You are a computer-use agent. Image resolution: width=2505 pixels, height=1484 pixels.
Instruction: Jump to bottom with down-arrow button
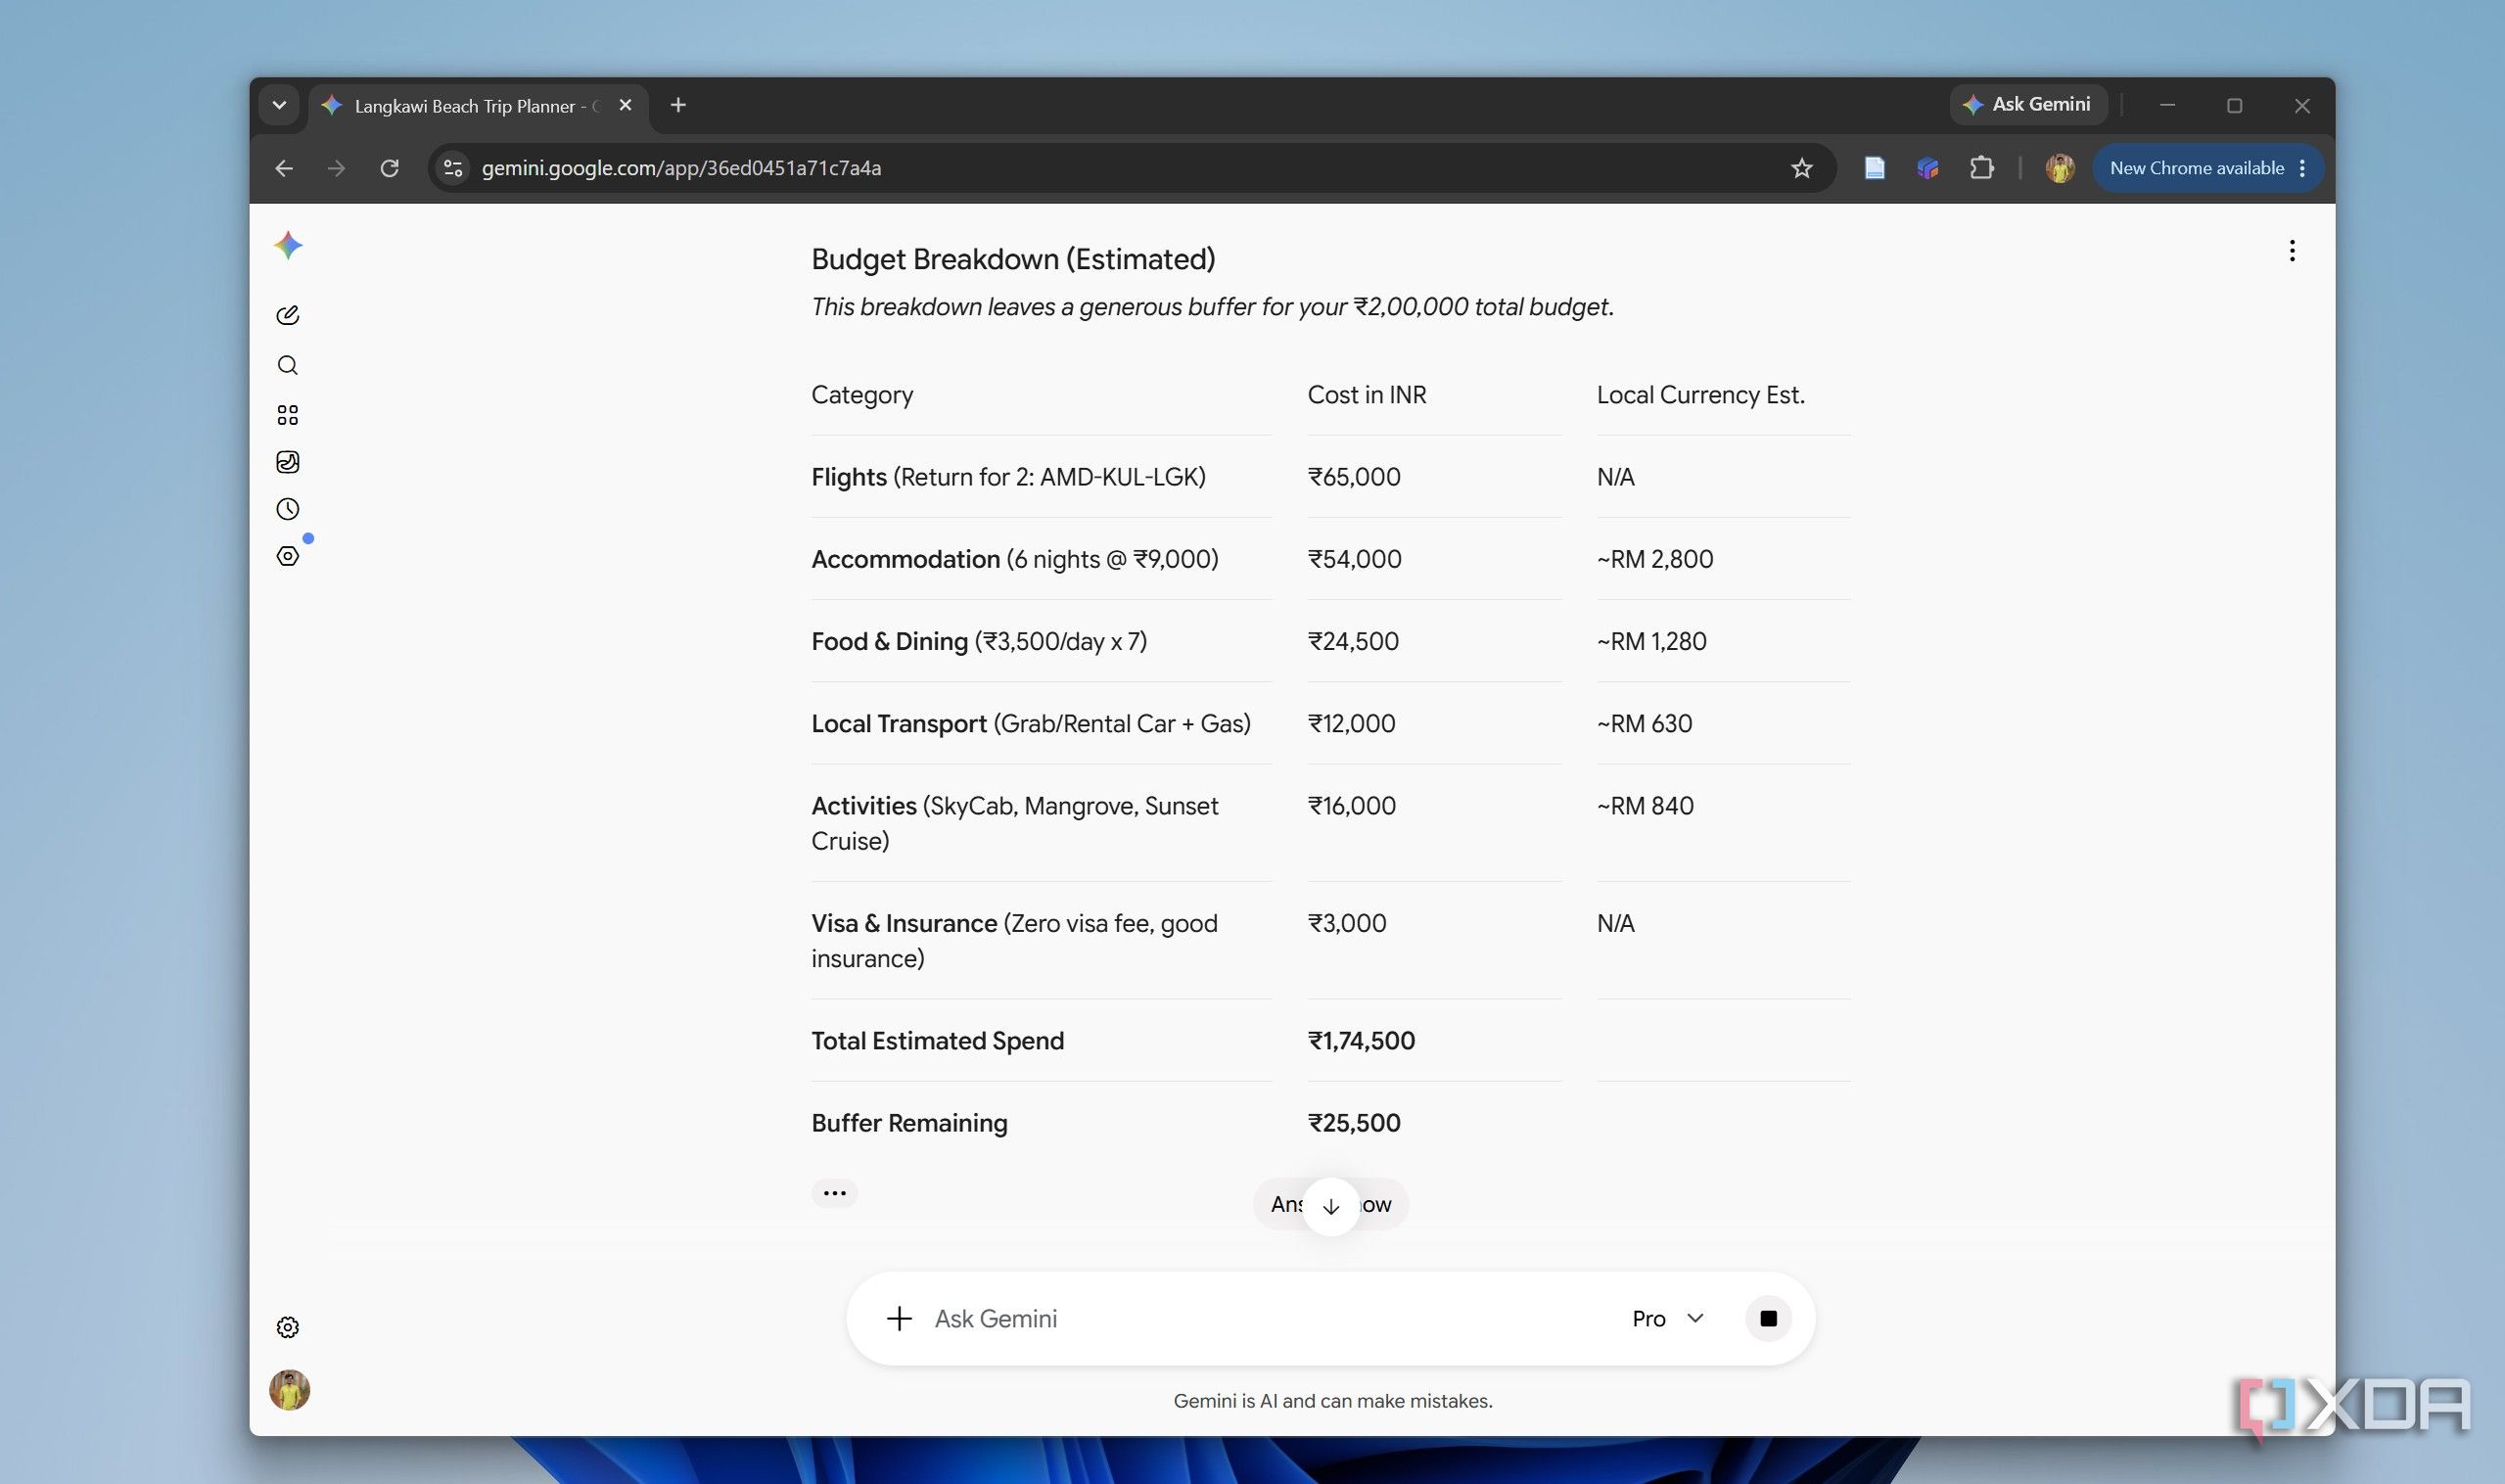tap(1331, 1206)
